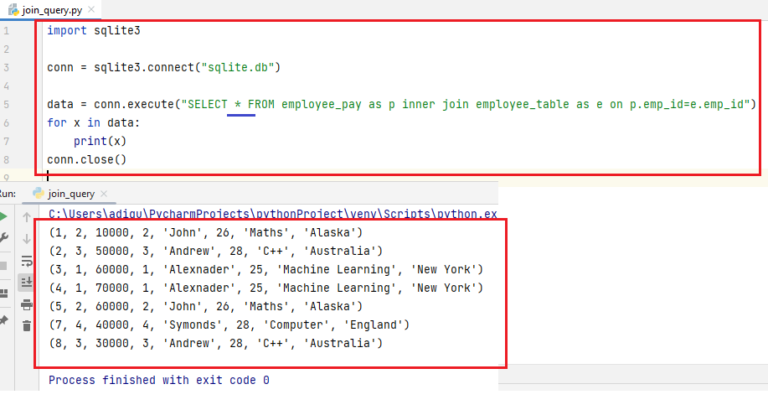The height and width of the screenshot is (405, 768).
Task: Select the join_query.py editor tab
Action: [x=51, y=10]
